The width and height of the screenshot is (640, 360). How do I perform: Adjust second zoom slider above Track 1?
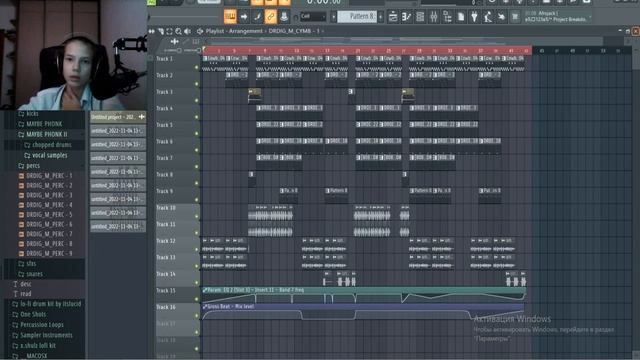[x=193, y=50]
